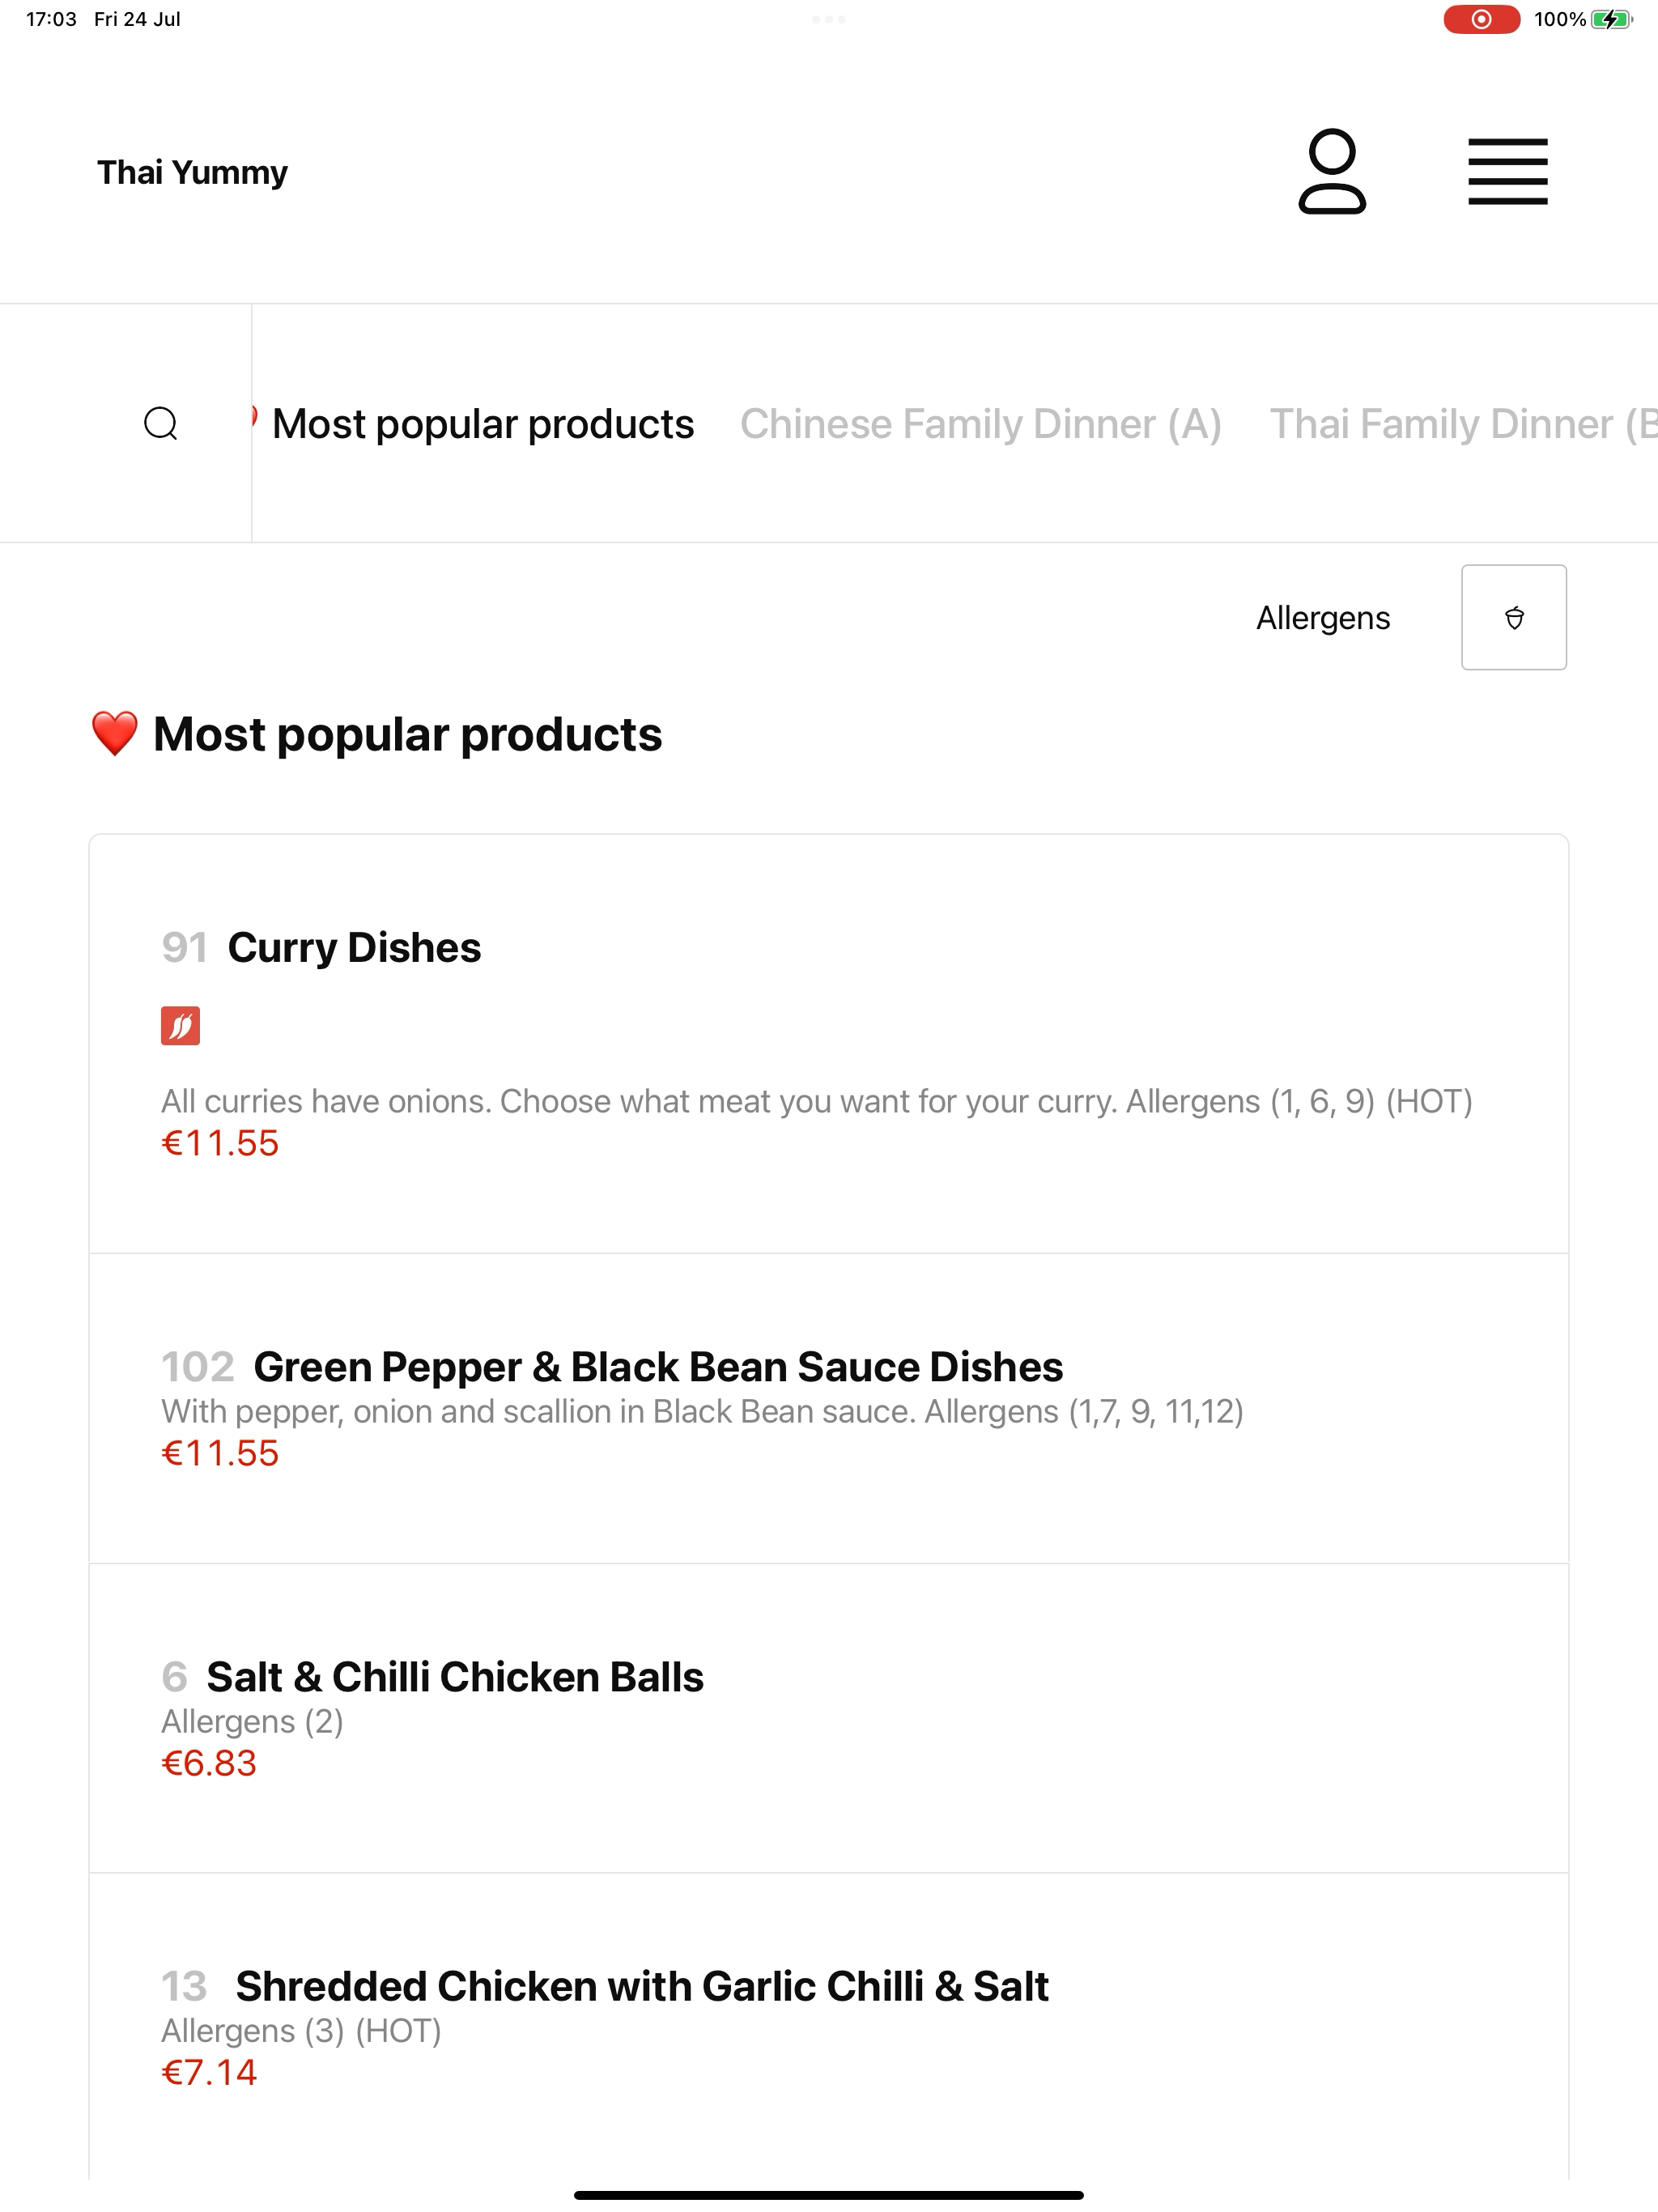This screenshot has height=2212, width=1658.
Task: Tap the €6.83 price
Action: [209, 1763]
